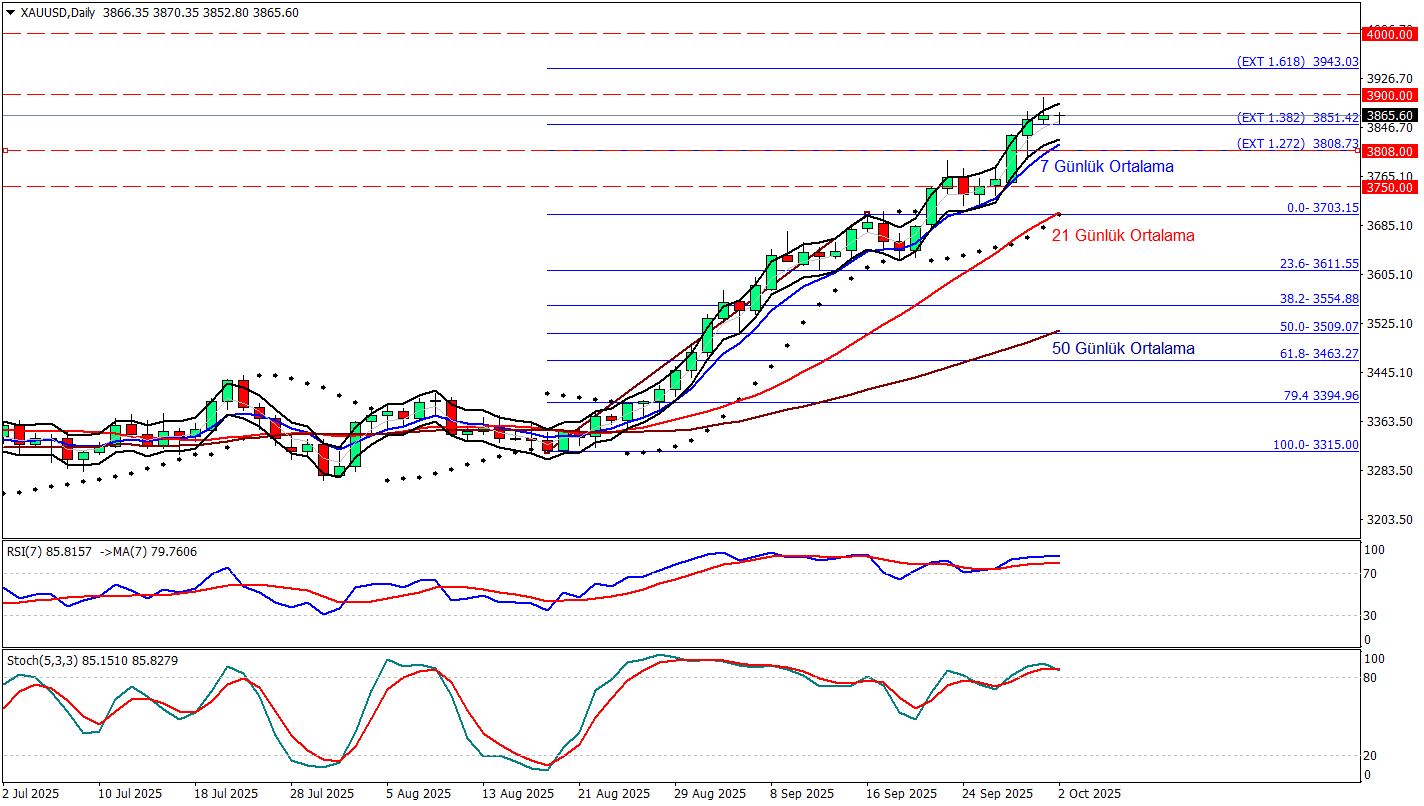Select the '50 Günlük Ortalama' text label

[x=1122, y=349]
